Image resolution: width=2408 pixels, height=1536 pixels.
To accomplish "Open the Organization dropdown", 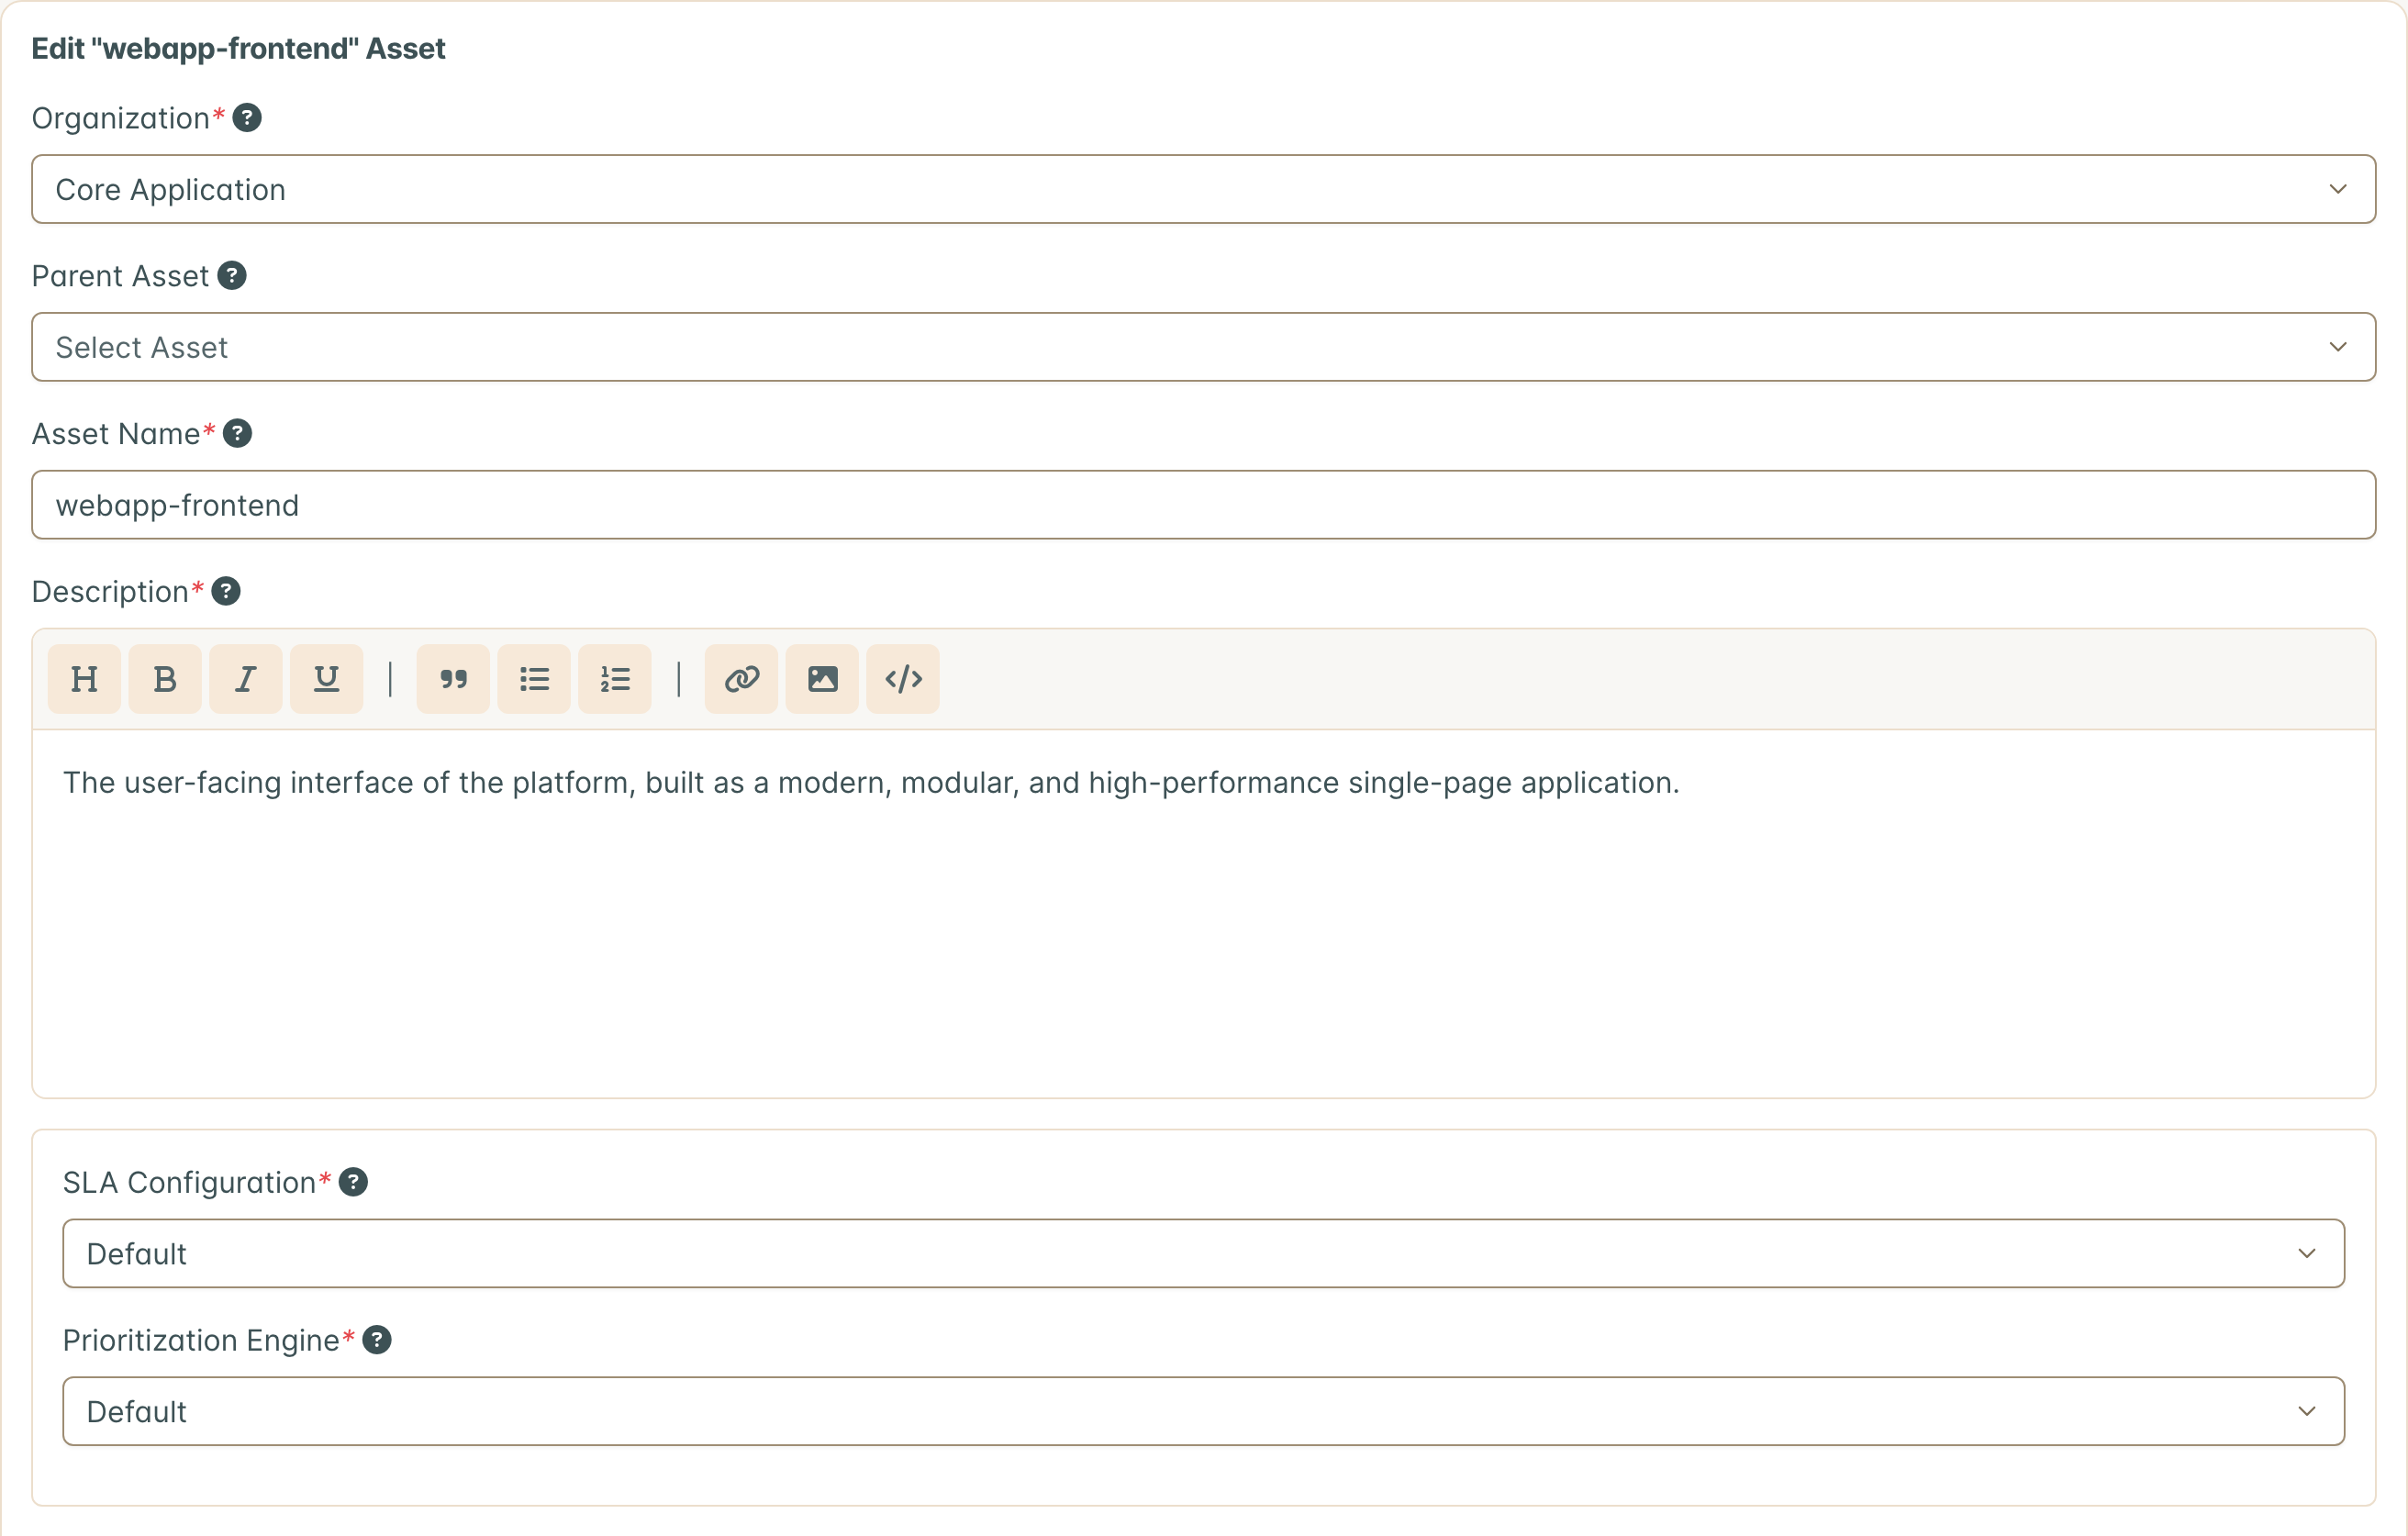I will click(1204, 189).
